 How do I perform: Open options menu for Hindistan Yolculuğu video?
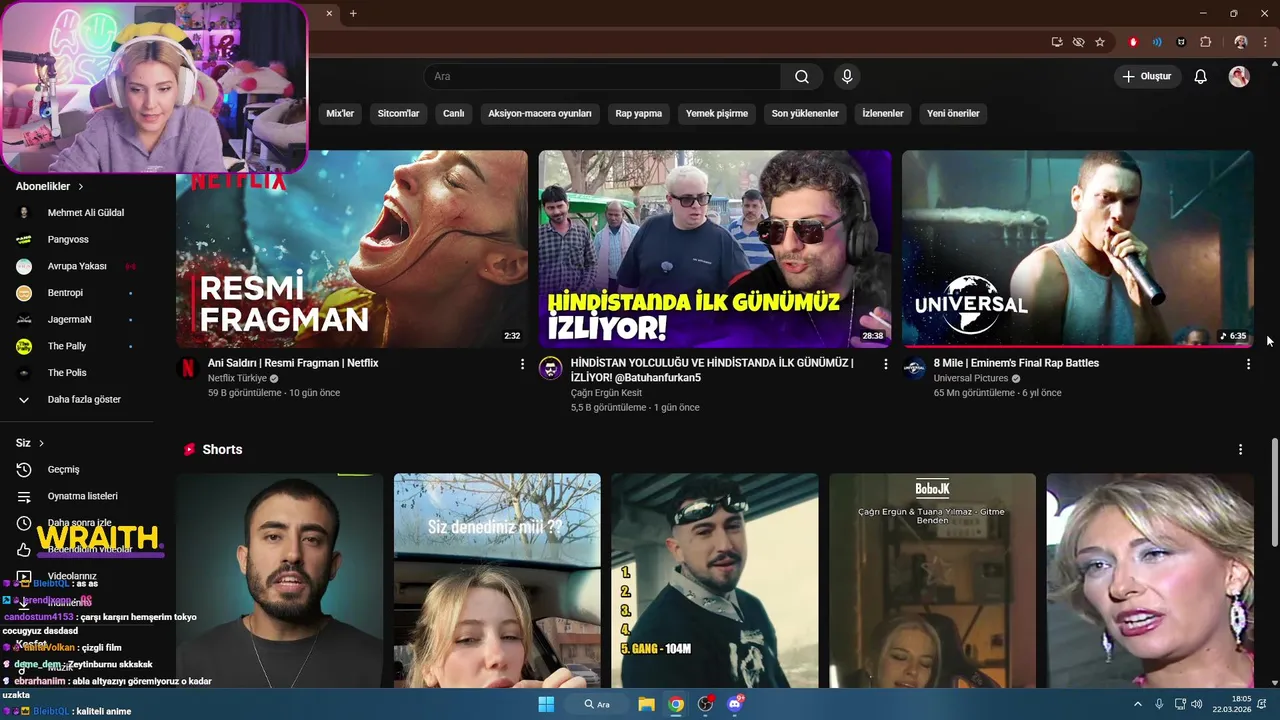coord(885,364)
